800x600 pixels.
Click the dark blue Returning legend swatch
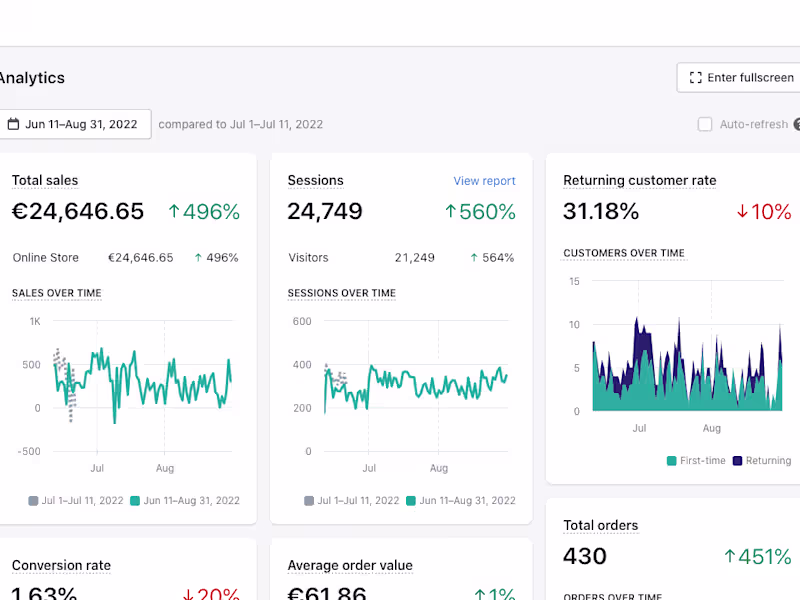pos(738,461)
